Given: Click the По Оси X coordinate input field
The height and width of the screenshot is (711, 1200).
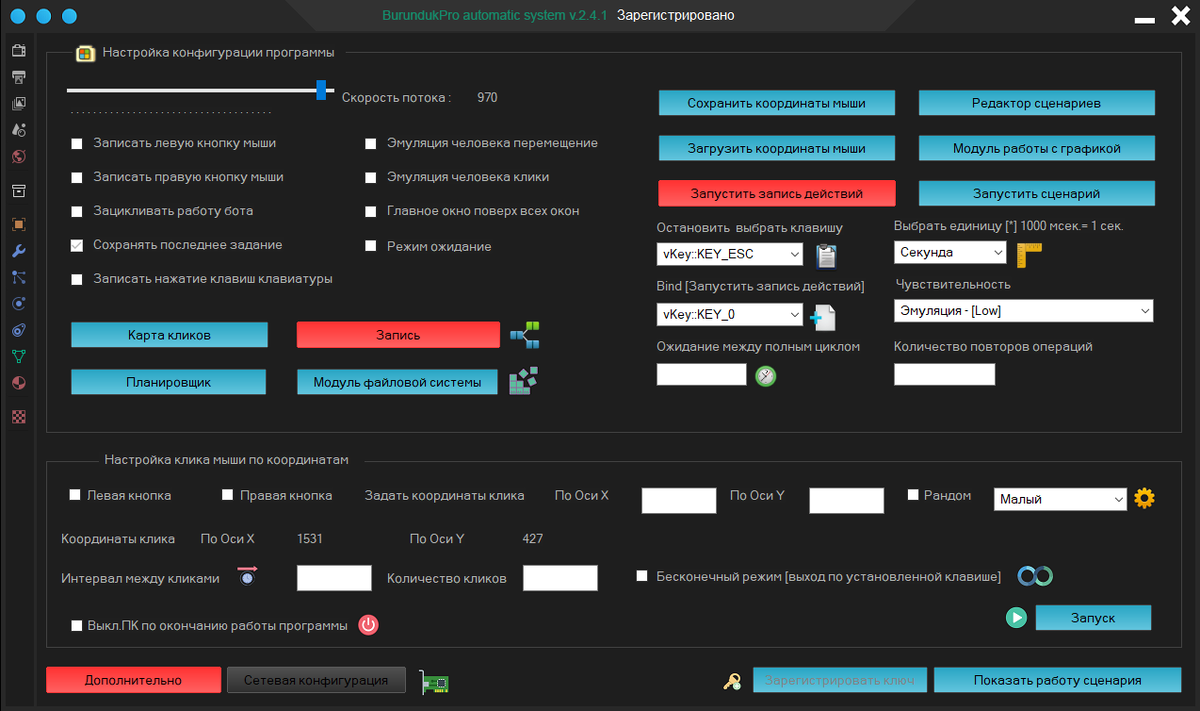Looking at the screenshot, I should [679, 501].
